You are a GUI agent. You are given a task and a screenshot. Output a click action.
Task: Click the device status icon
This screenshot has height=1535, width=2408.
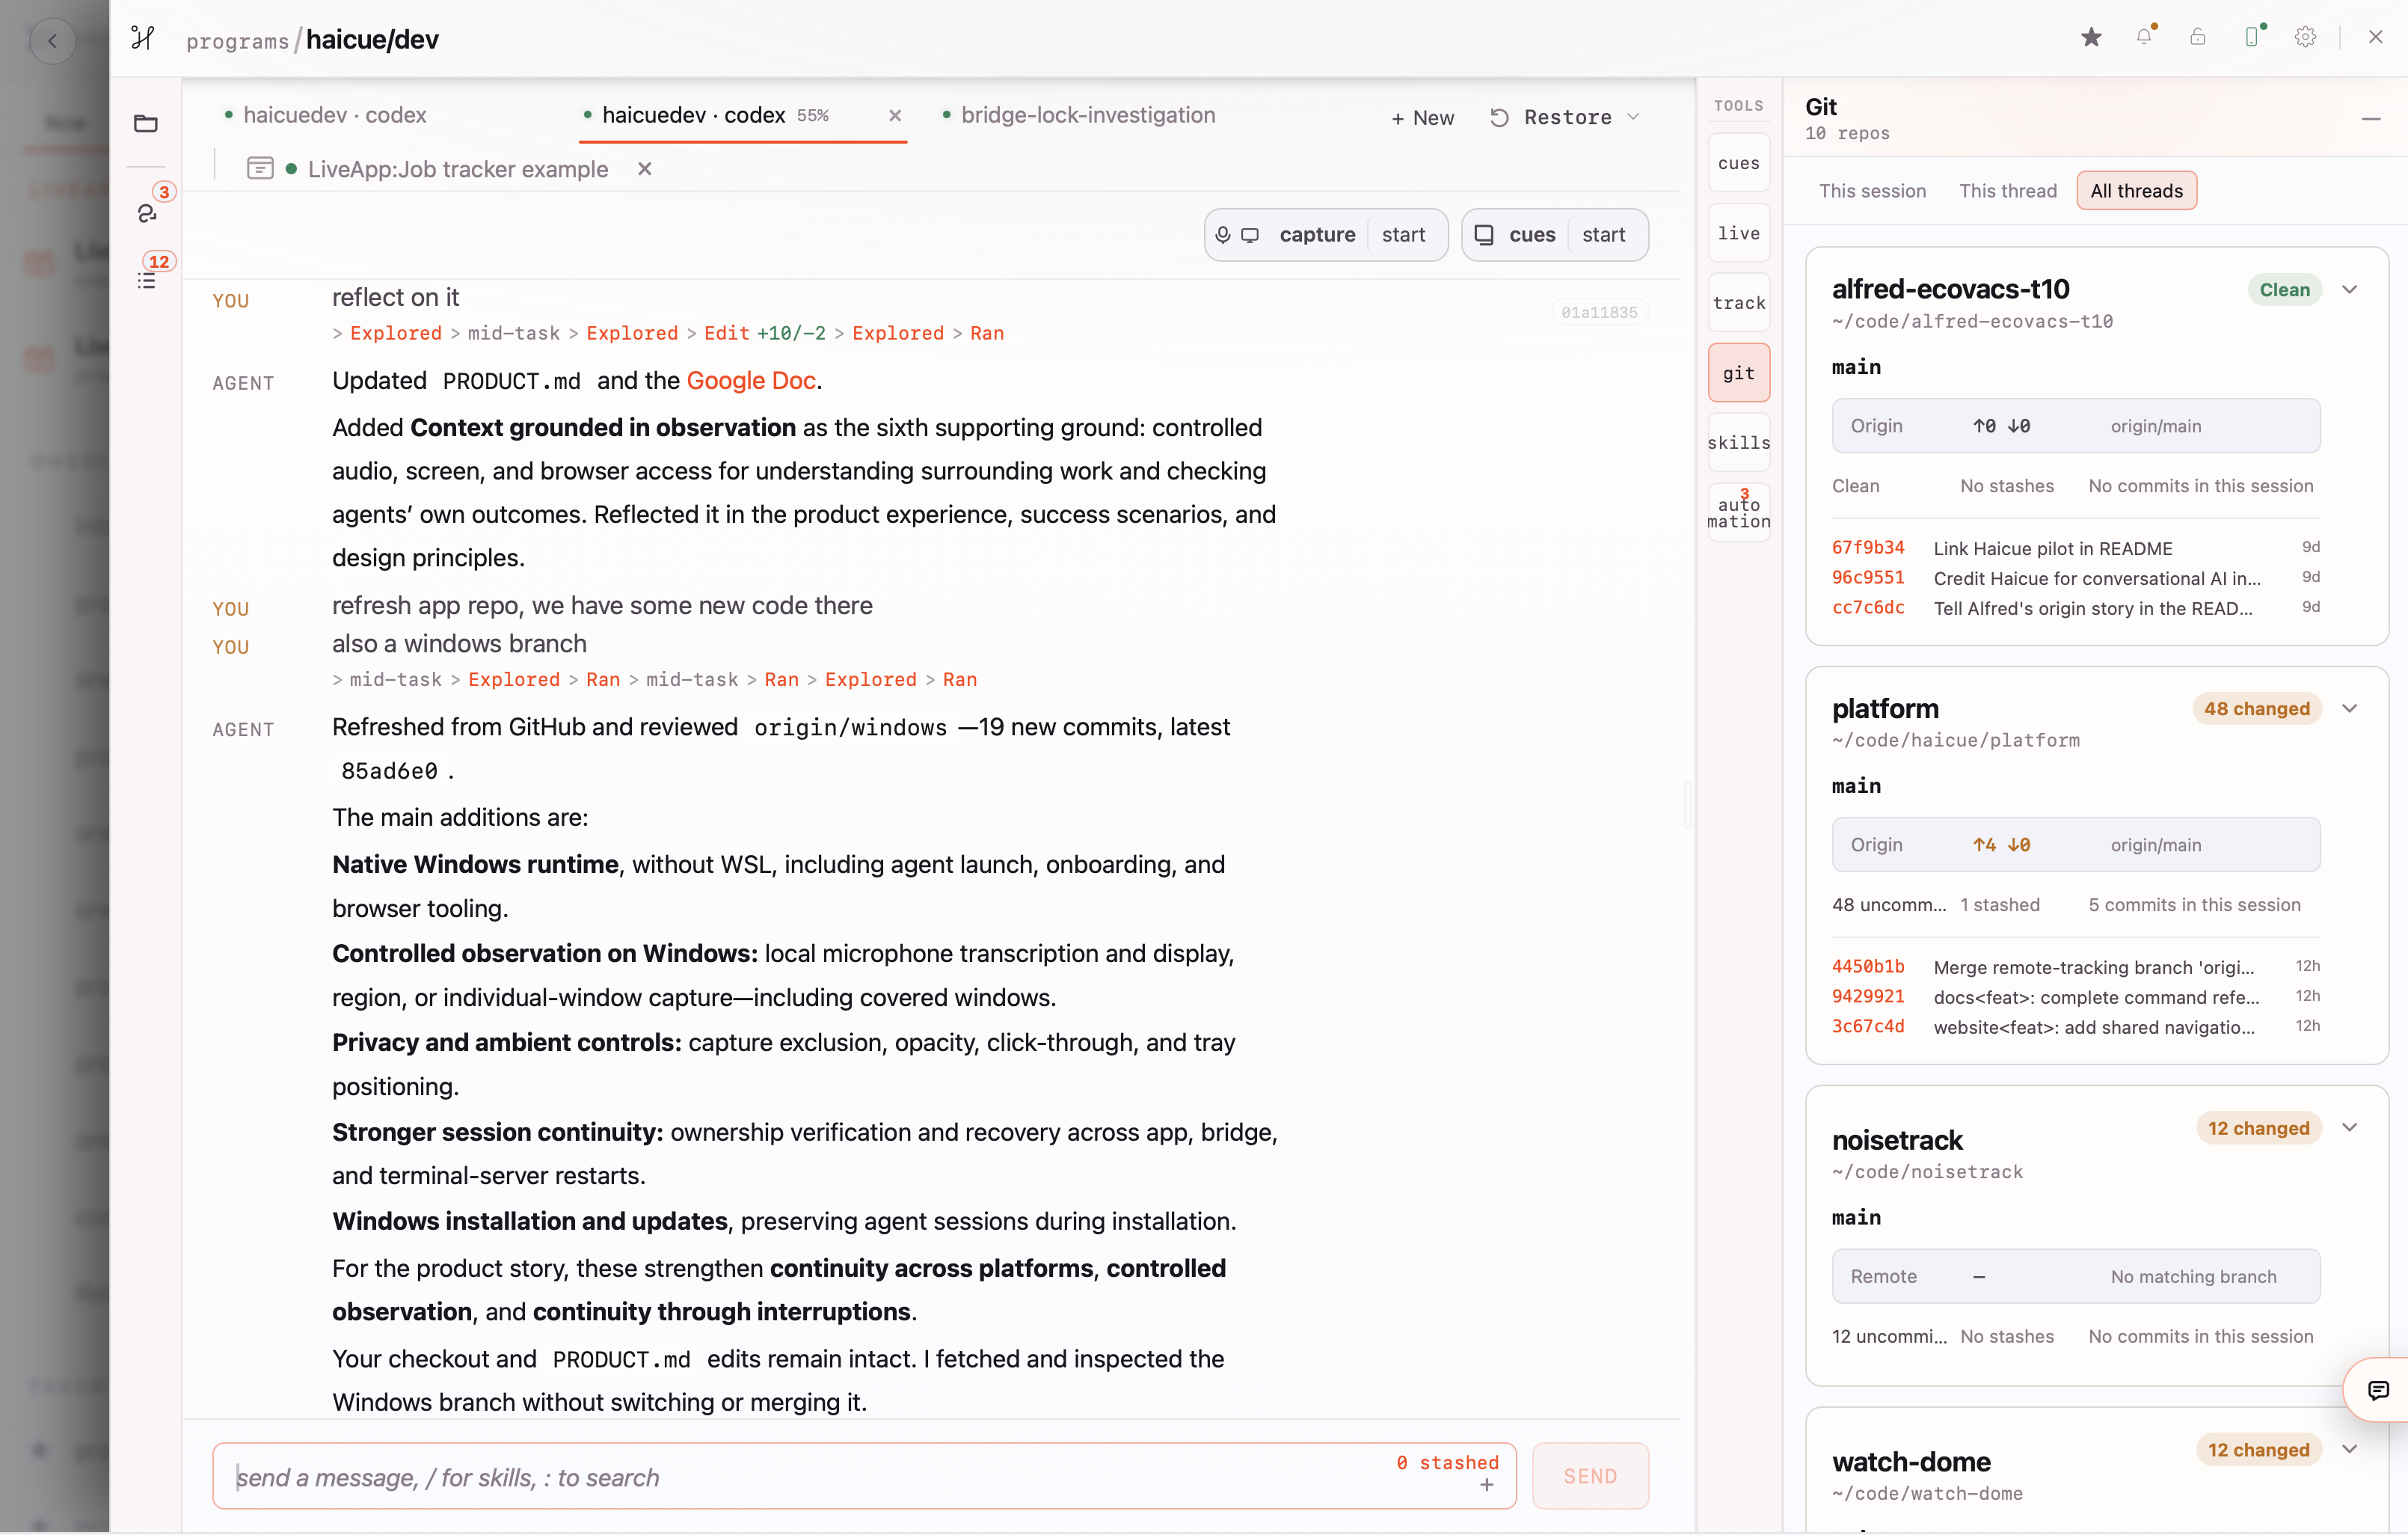coord(2252,37)
